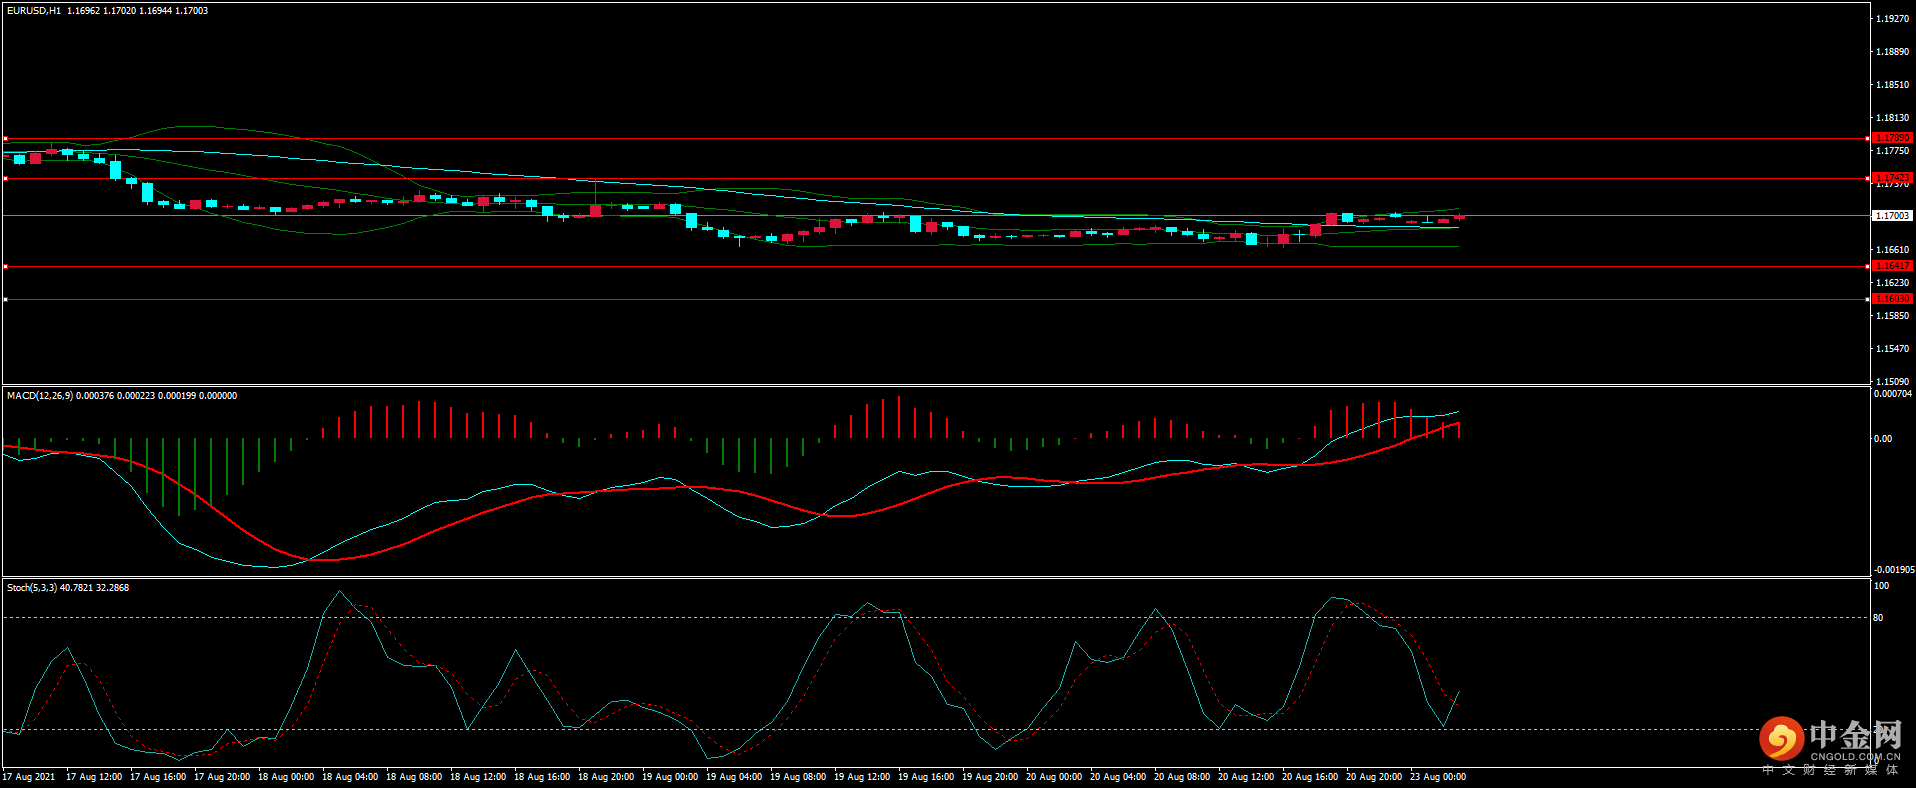The height and width of the screenshot is (788, 1916).
Task: Click the white 1.17003 current price tag
Action: tap(1891, 215)
